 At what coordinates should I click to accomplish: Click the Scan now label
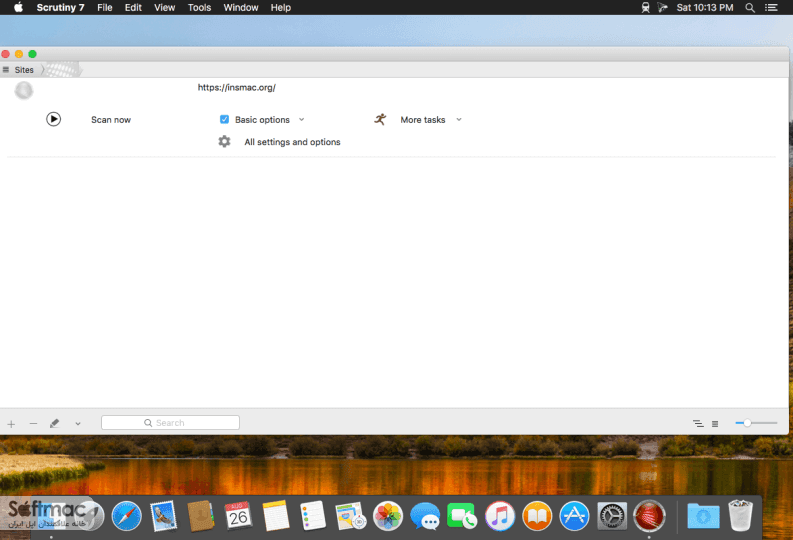pyautogui.click(x=111, y=120)
